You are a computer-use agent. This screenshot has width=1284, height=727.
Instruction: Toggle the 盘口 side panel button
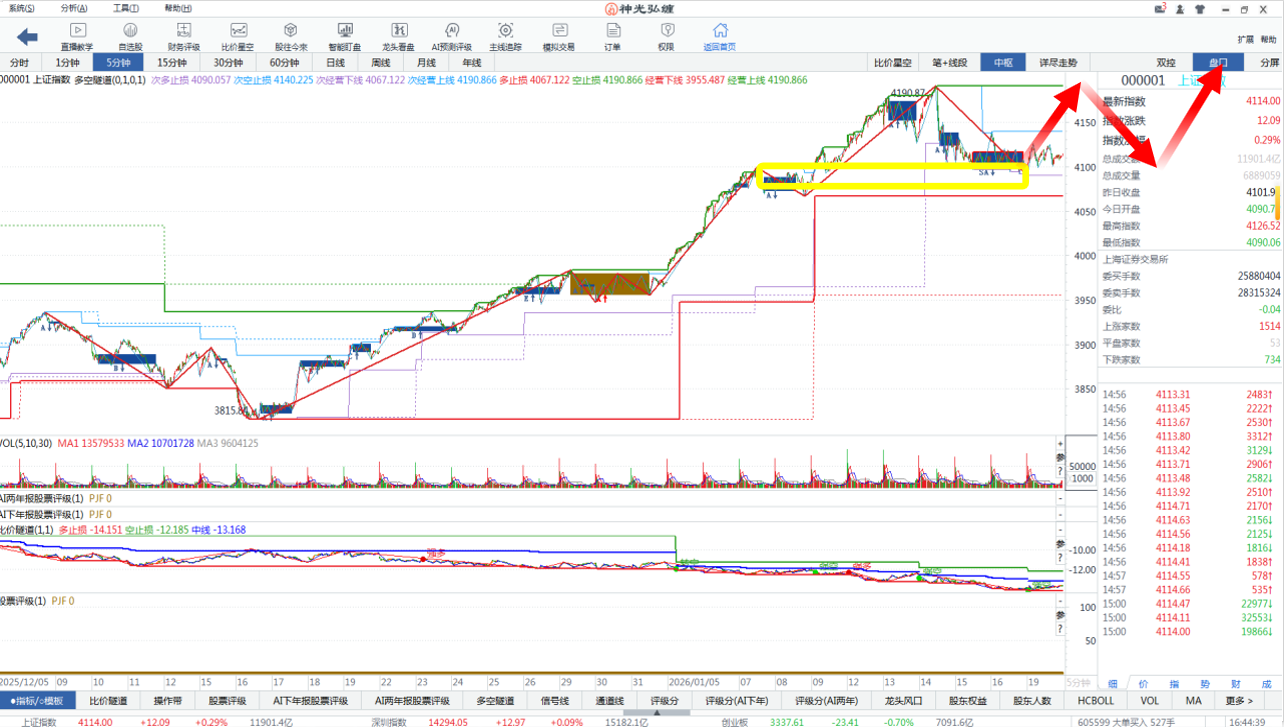tap(1218, 62)
